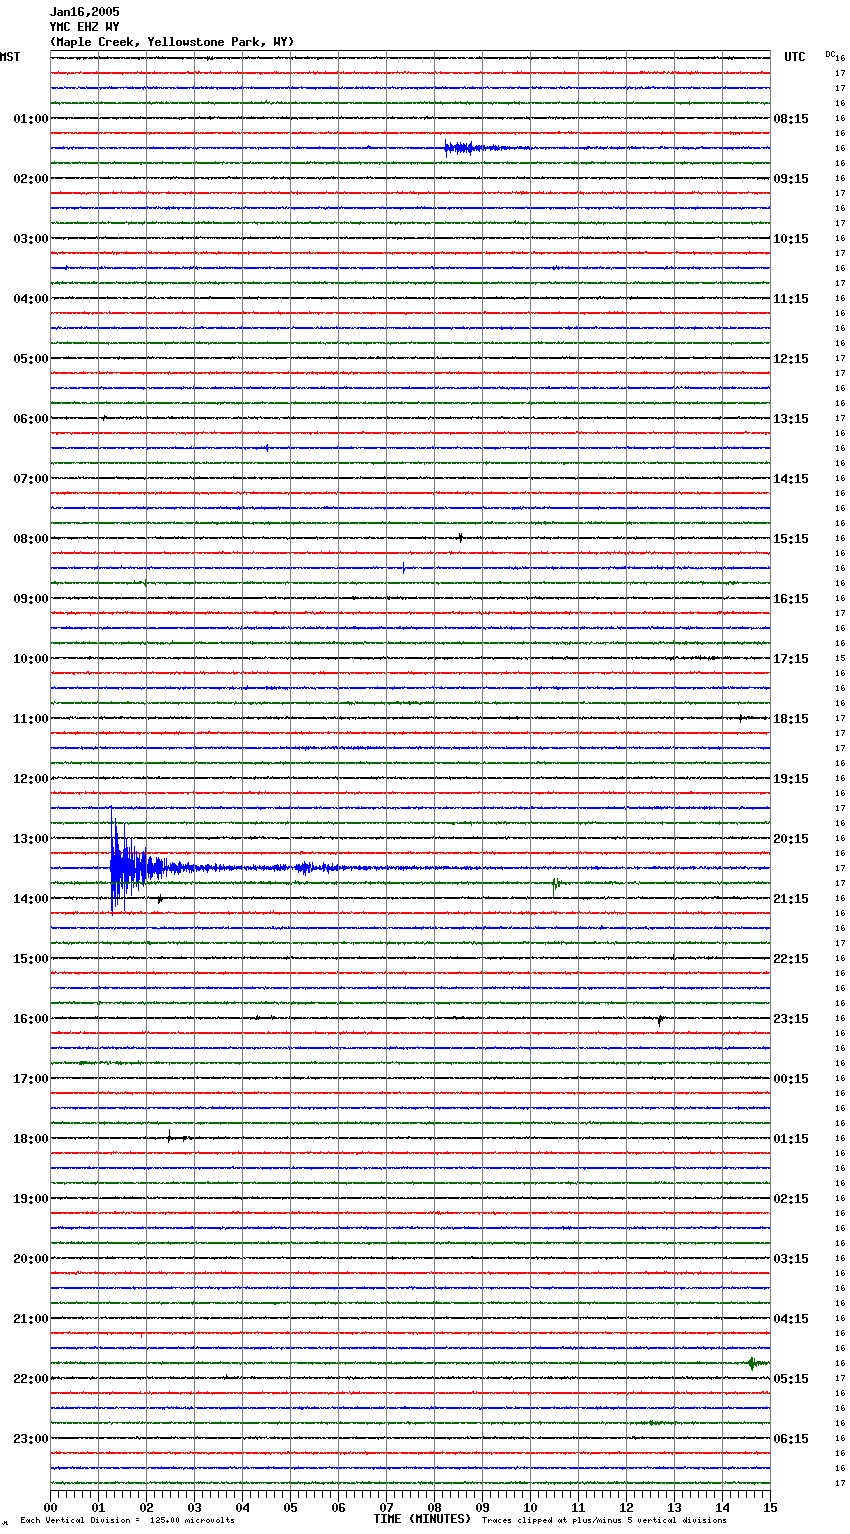Click the 14:15 UTC time label
The image size is (850, 1534).
coord(791,479)
